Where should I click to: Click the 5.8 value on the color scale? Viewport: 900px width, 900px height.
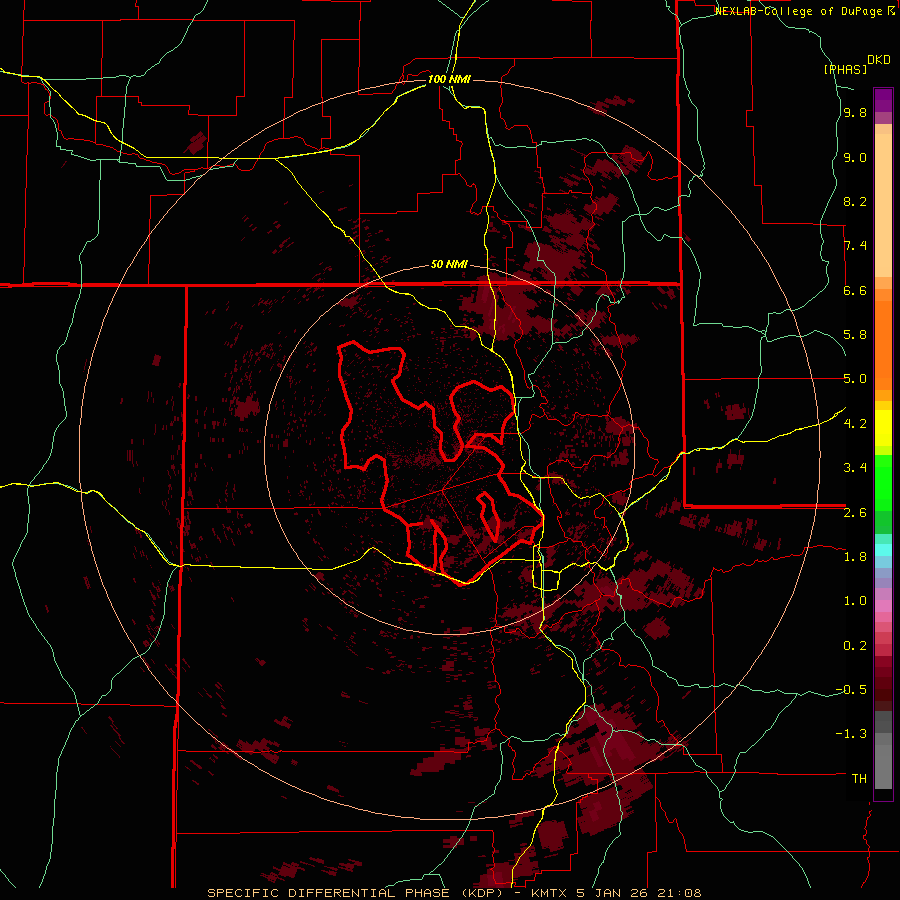(855, 335)
